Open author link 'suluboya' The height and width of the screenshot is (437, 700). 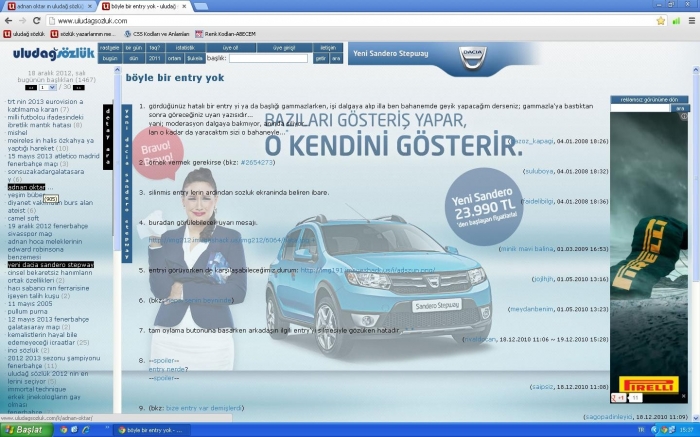click(539, 171)
